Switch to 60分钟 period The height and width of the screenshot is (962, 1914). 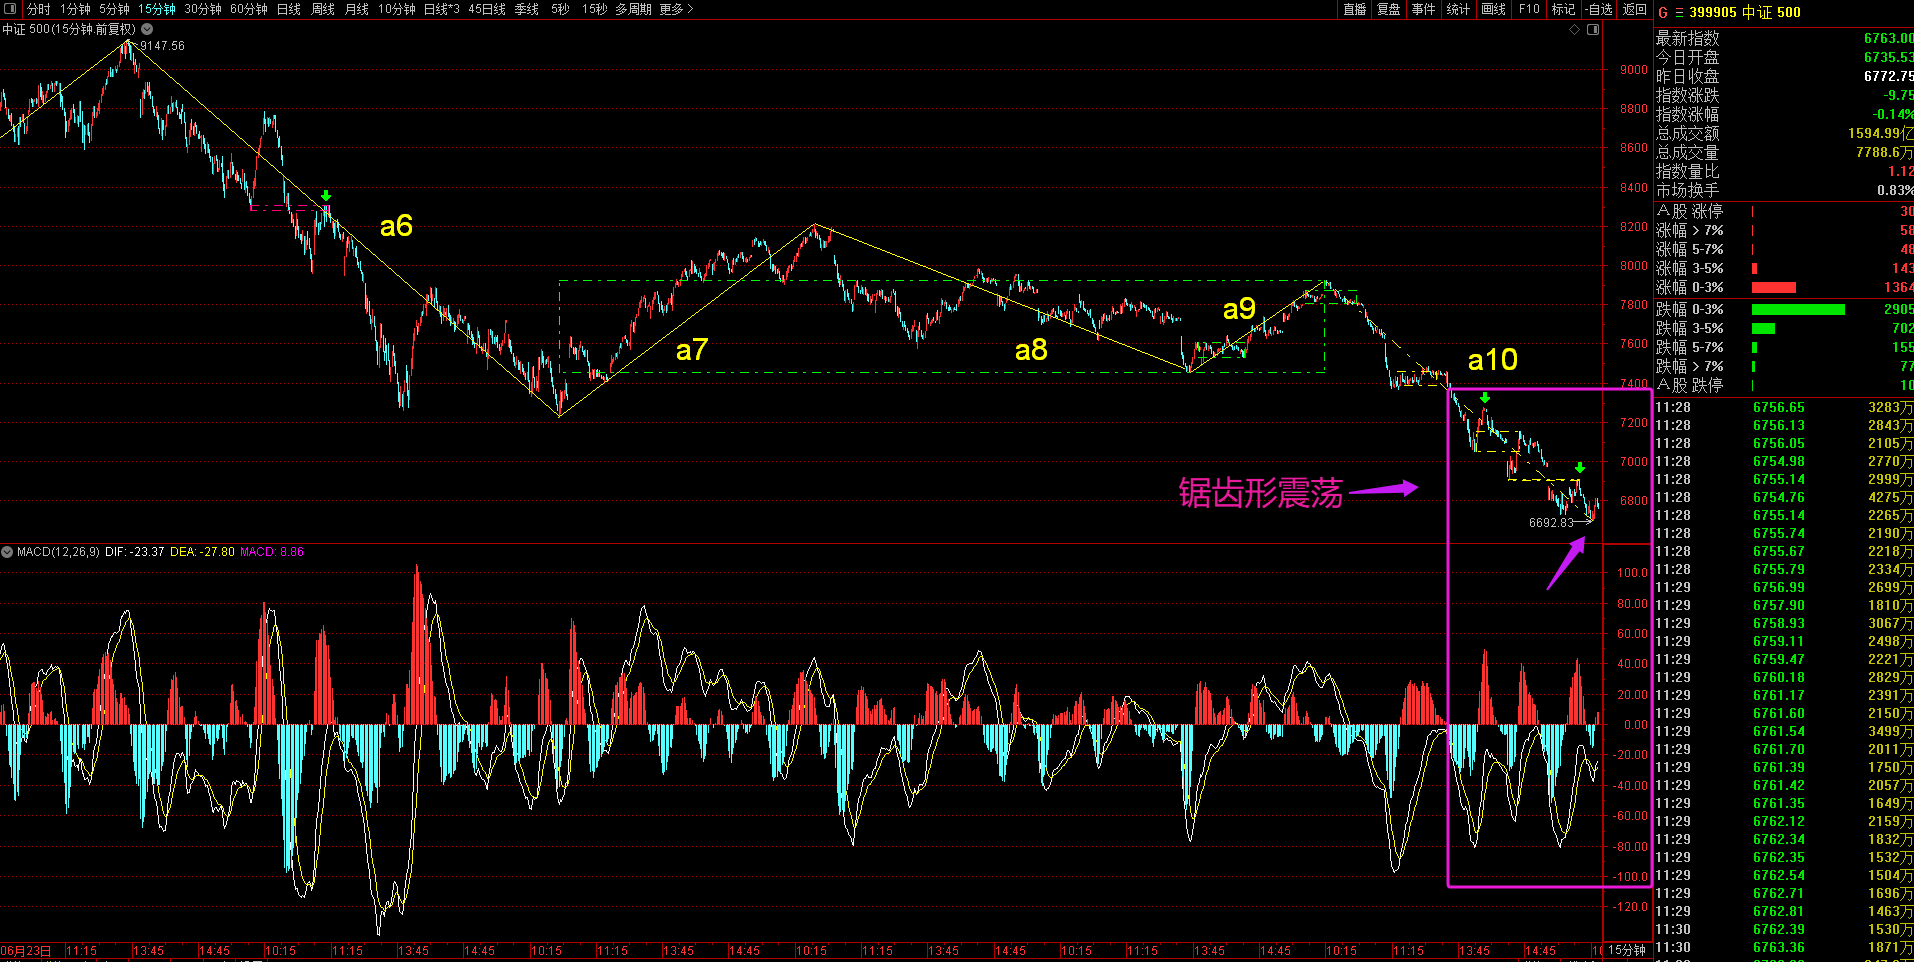tap(249, 9)
